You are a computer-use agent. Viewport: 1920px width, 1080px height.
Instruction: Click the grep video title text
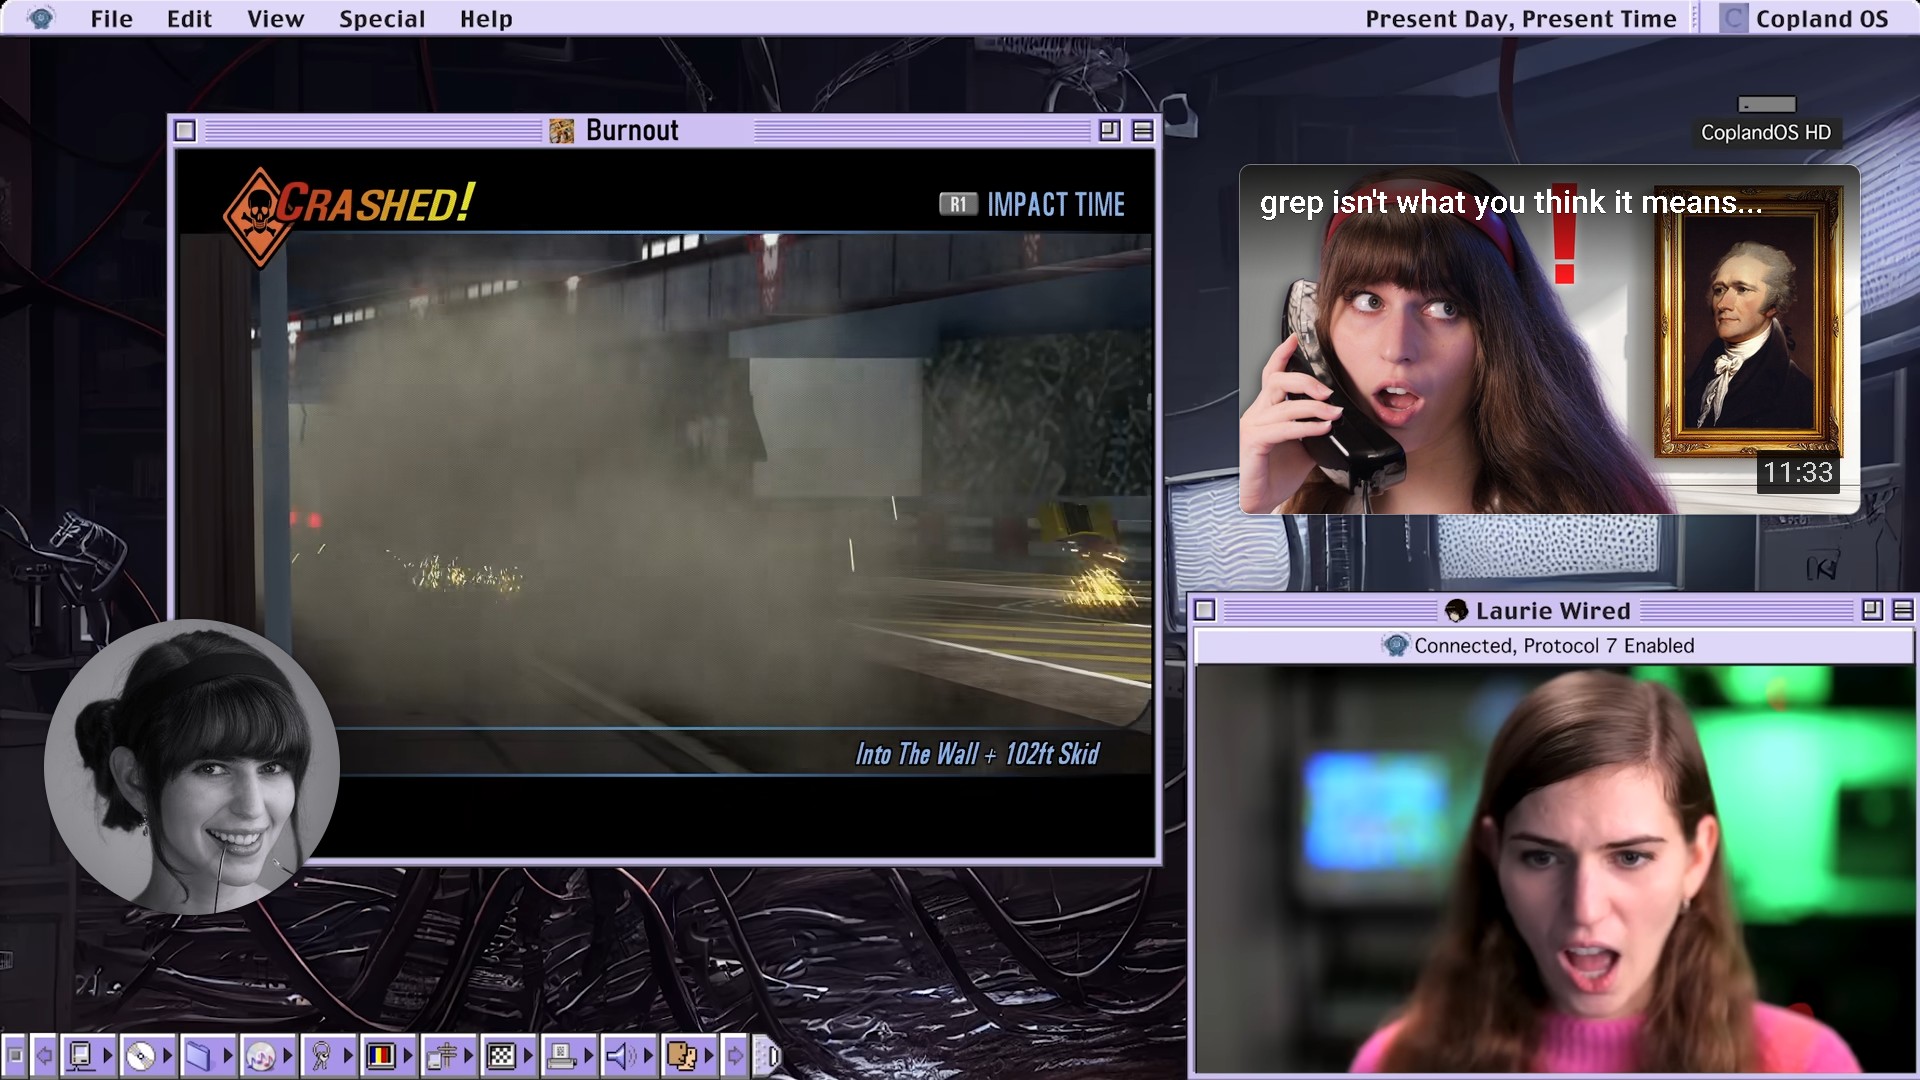coord(1511,203)
